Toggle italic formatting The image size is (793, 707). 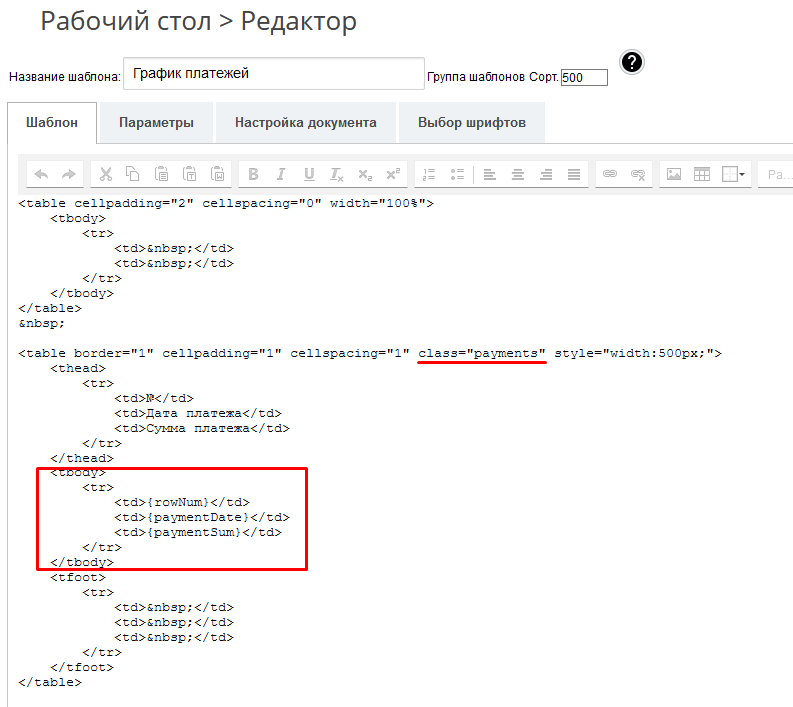281,174
